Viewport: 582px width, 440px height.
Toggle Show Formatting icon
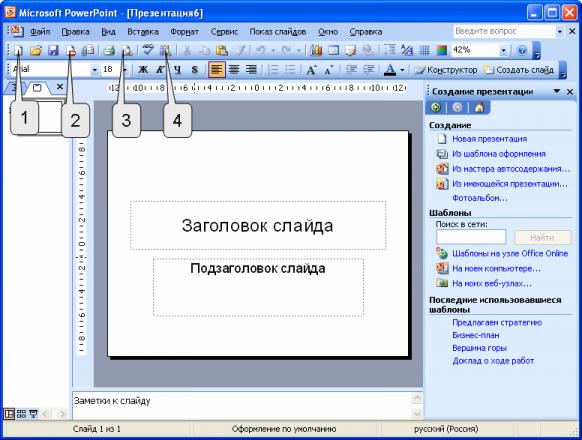[x=407, y=50]
